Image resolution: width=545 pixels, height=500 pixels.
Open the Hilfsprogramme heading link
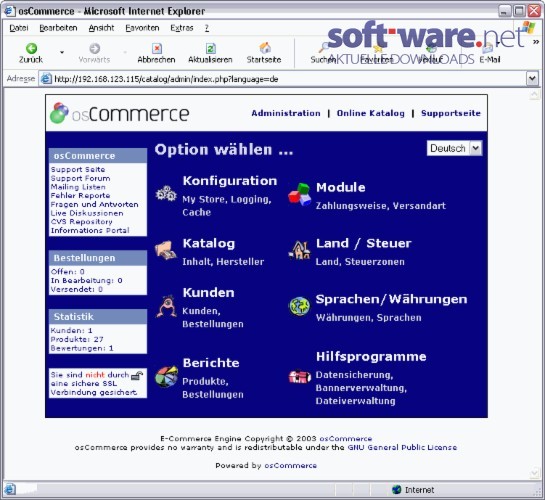coord(371,357)
